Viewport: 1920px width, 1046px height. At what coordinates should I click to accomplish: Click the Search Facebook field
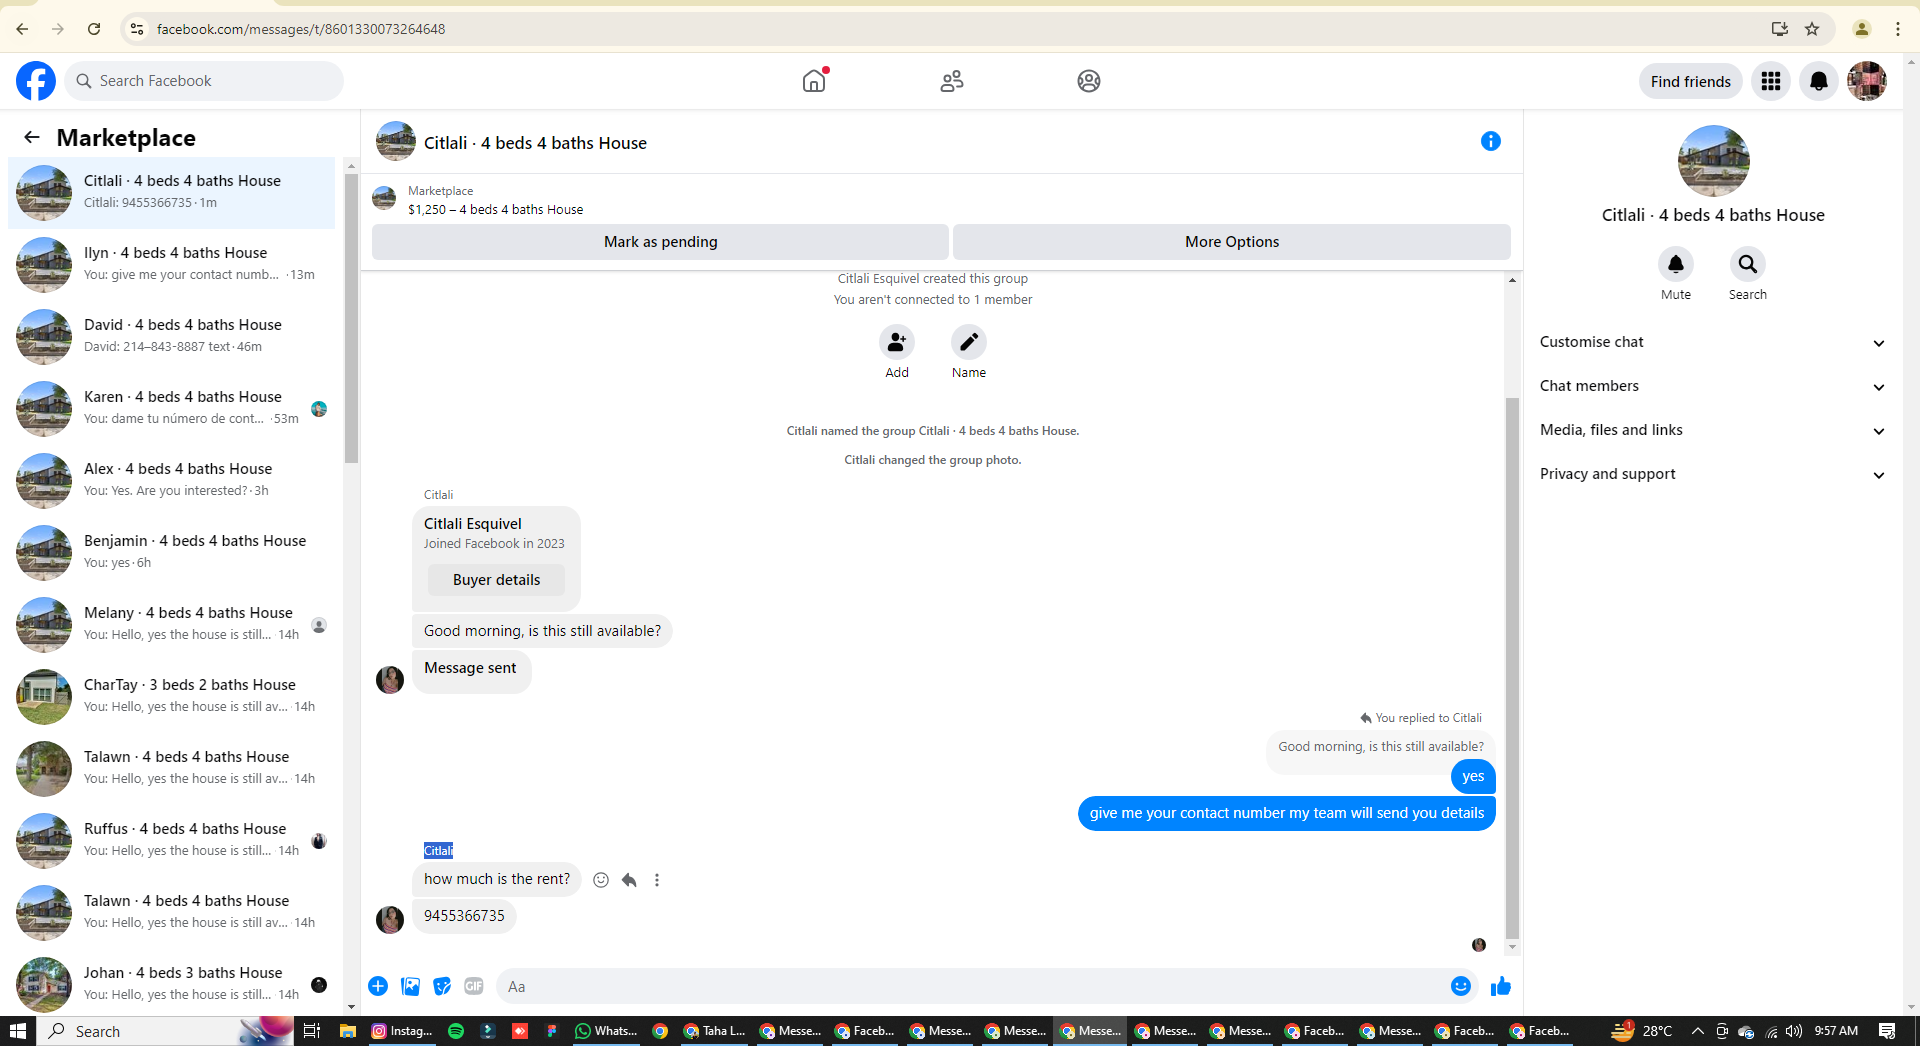(205, 81)
